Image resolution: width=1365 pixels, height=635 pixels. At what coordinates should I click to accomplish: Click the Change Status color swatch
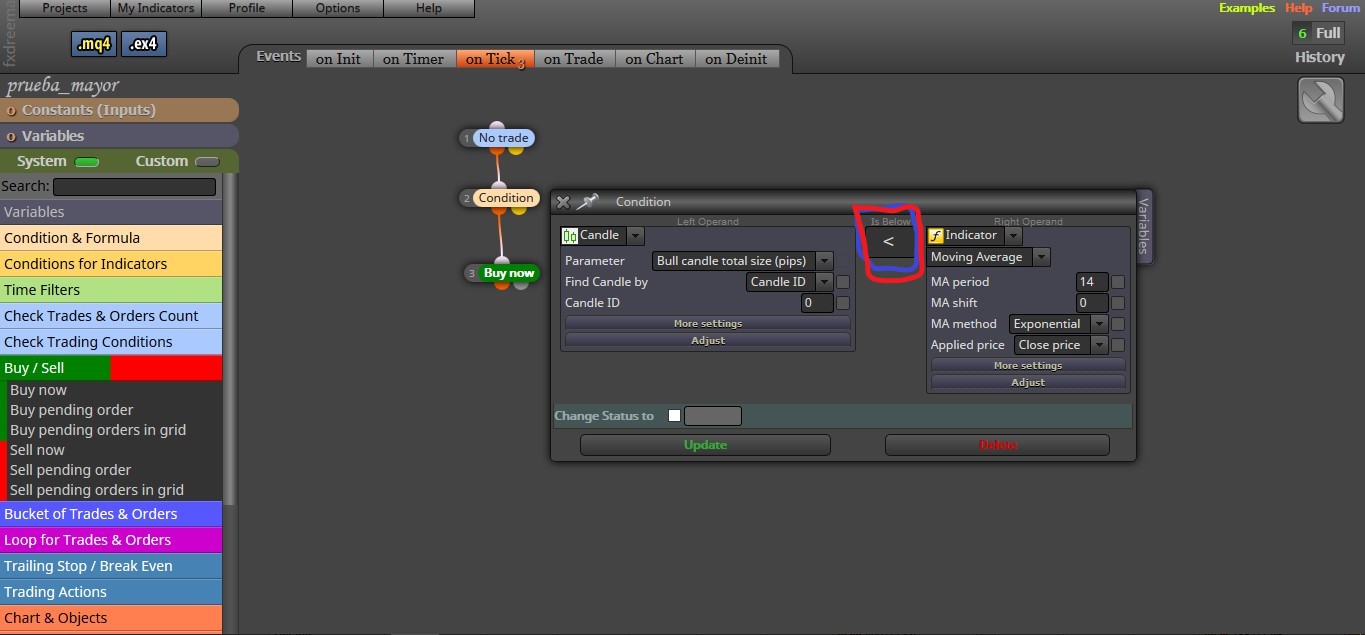click(x=712, y=416)
